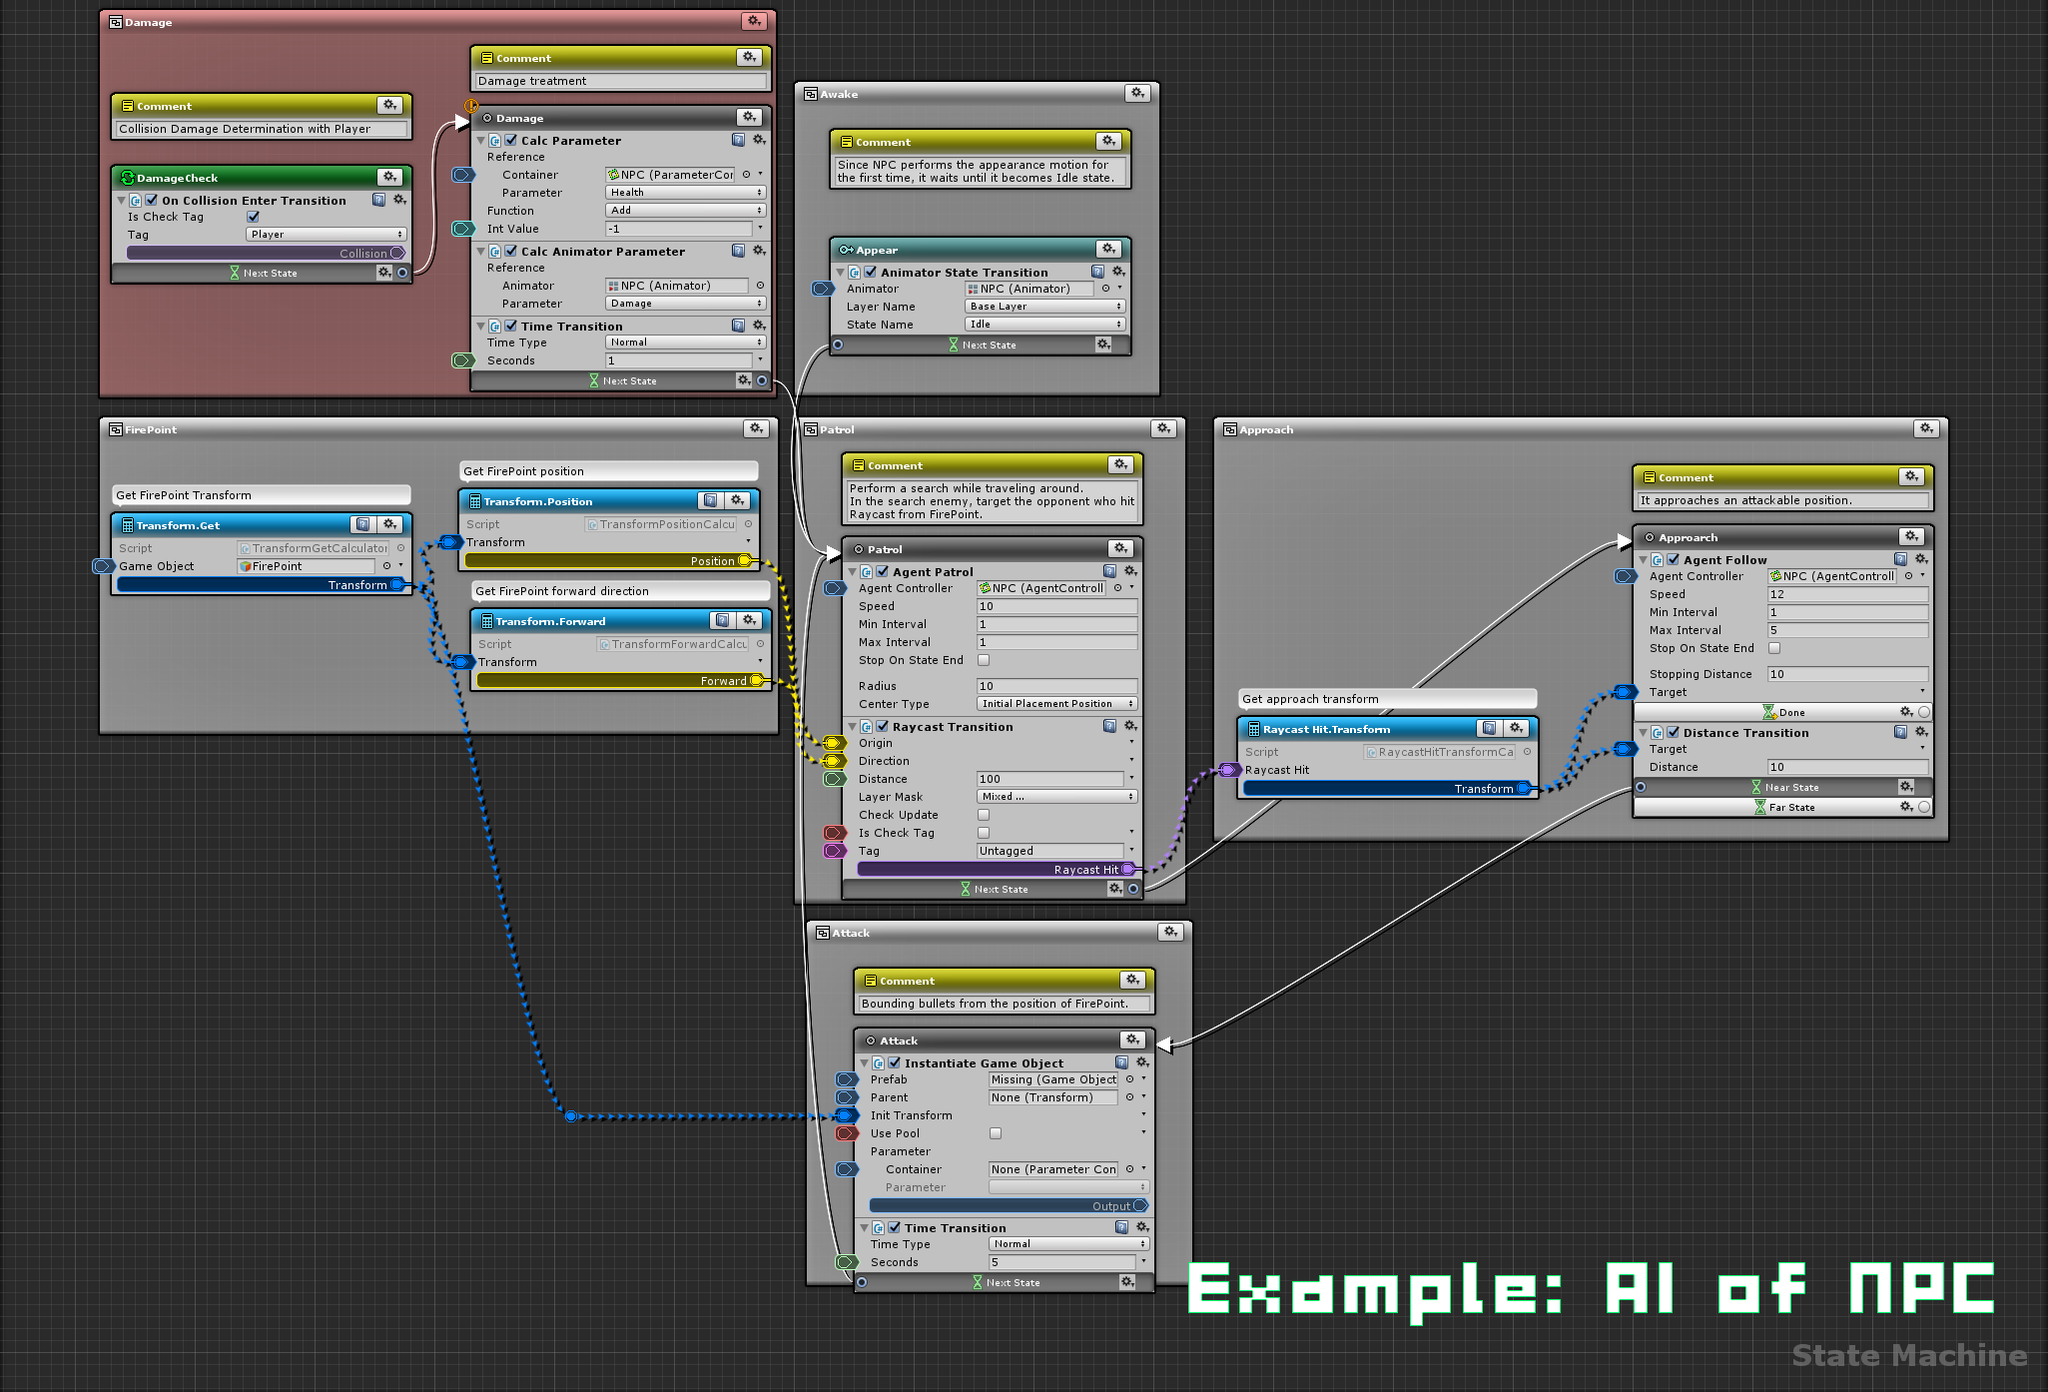Click the Stopping Distance input field

(1847, 674)
